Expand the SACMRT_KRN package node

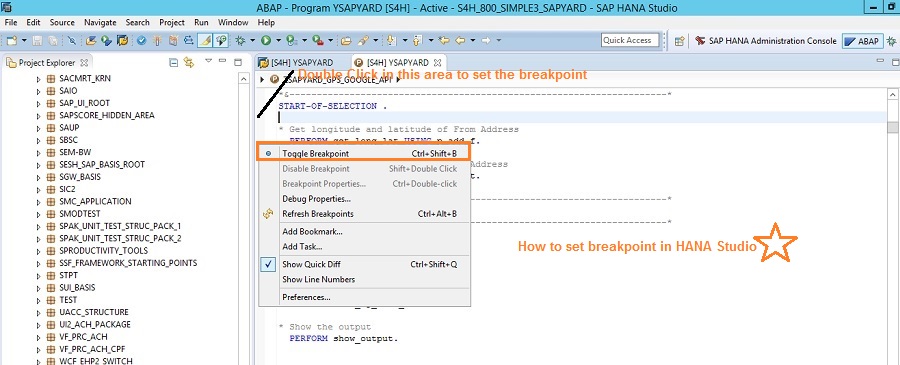click(38, 79)
